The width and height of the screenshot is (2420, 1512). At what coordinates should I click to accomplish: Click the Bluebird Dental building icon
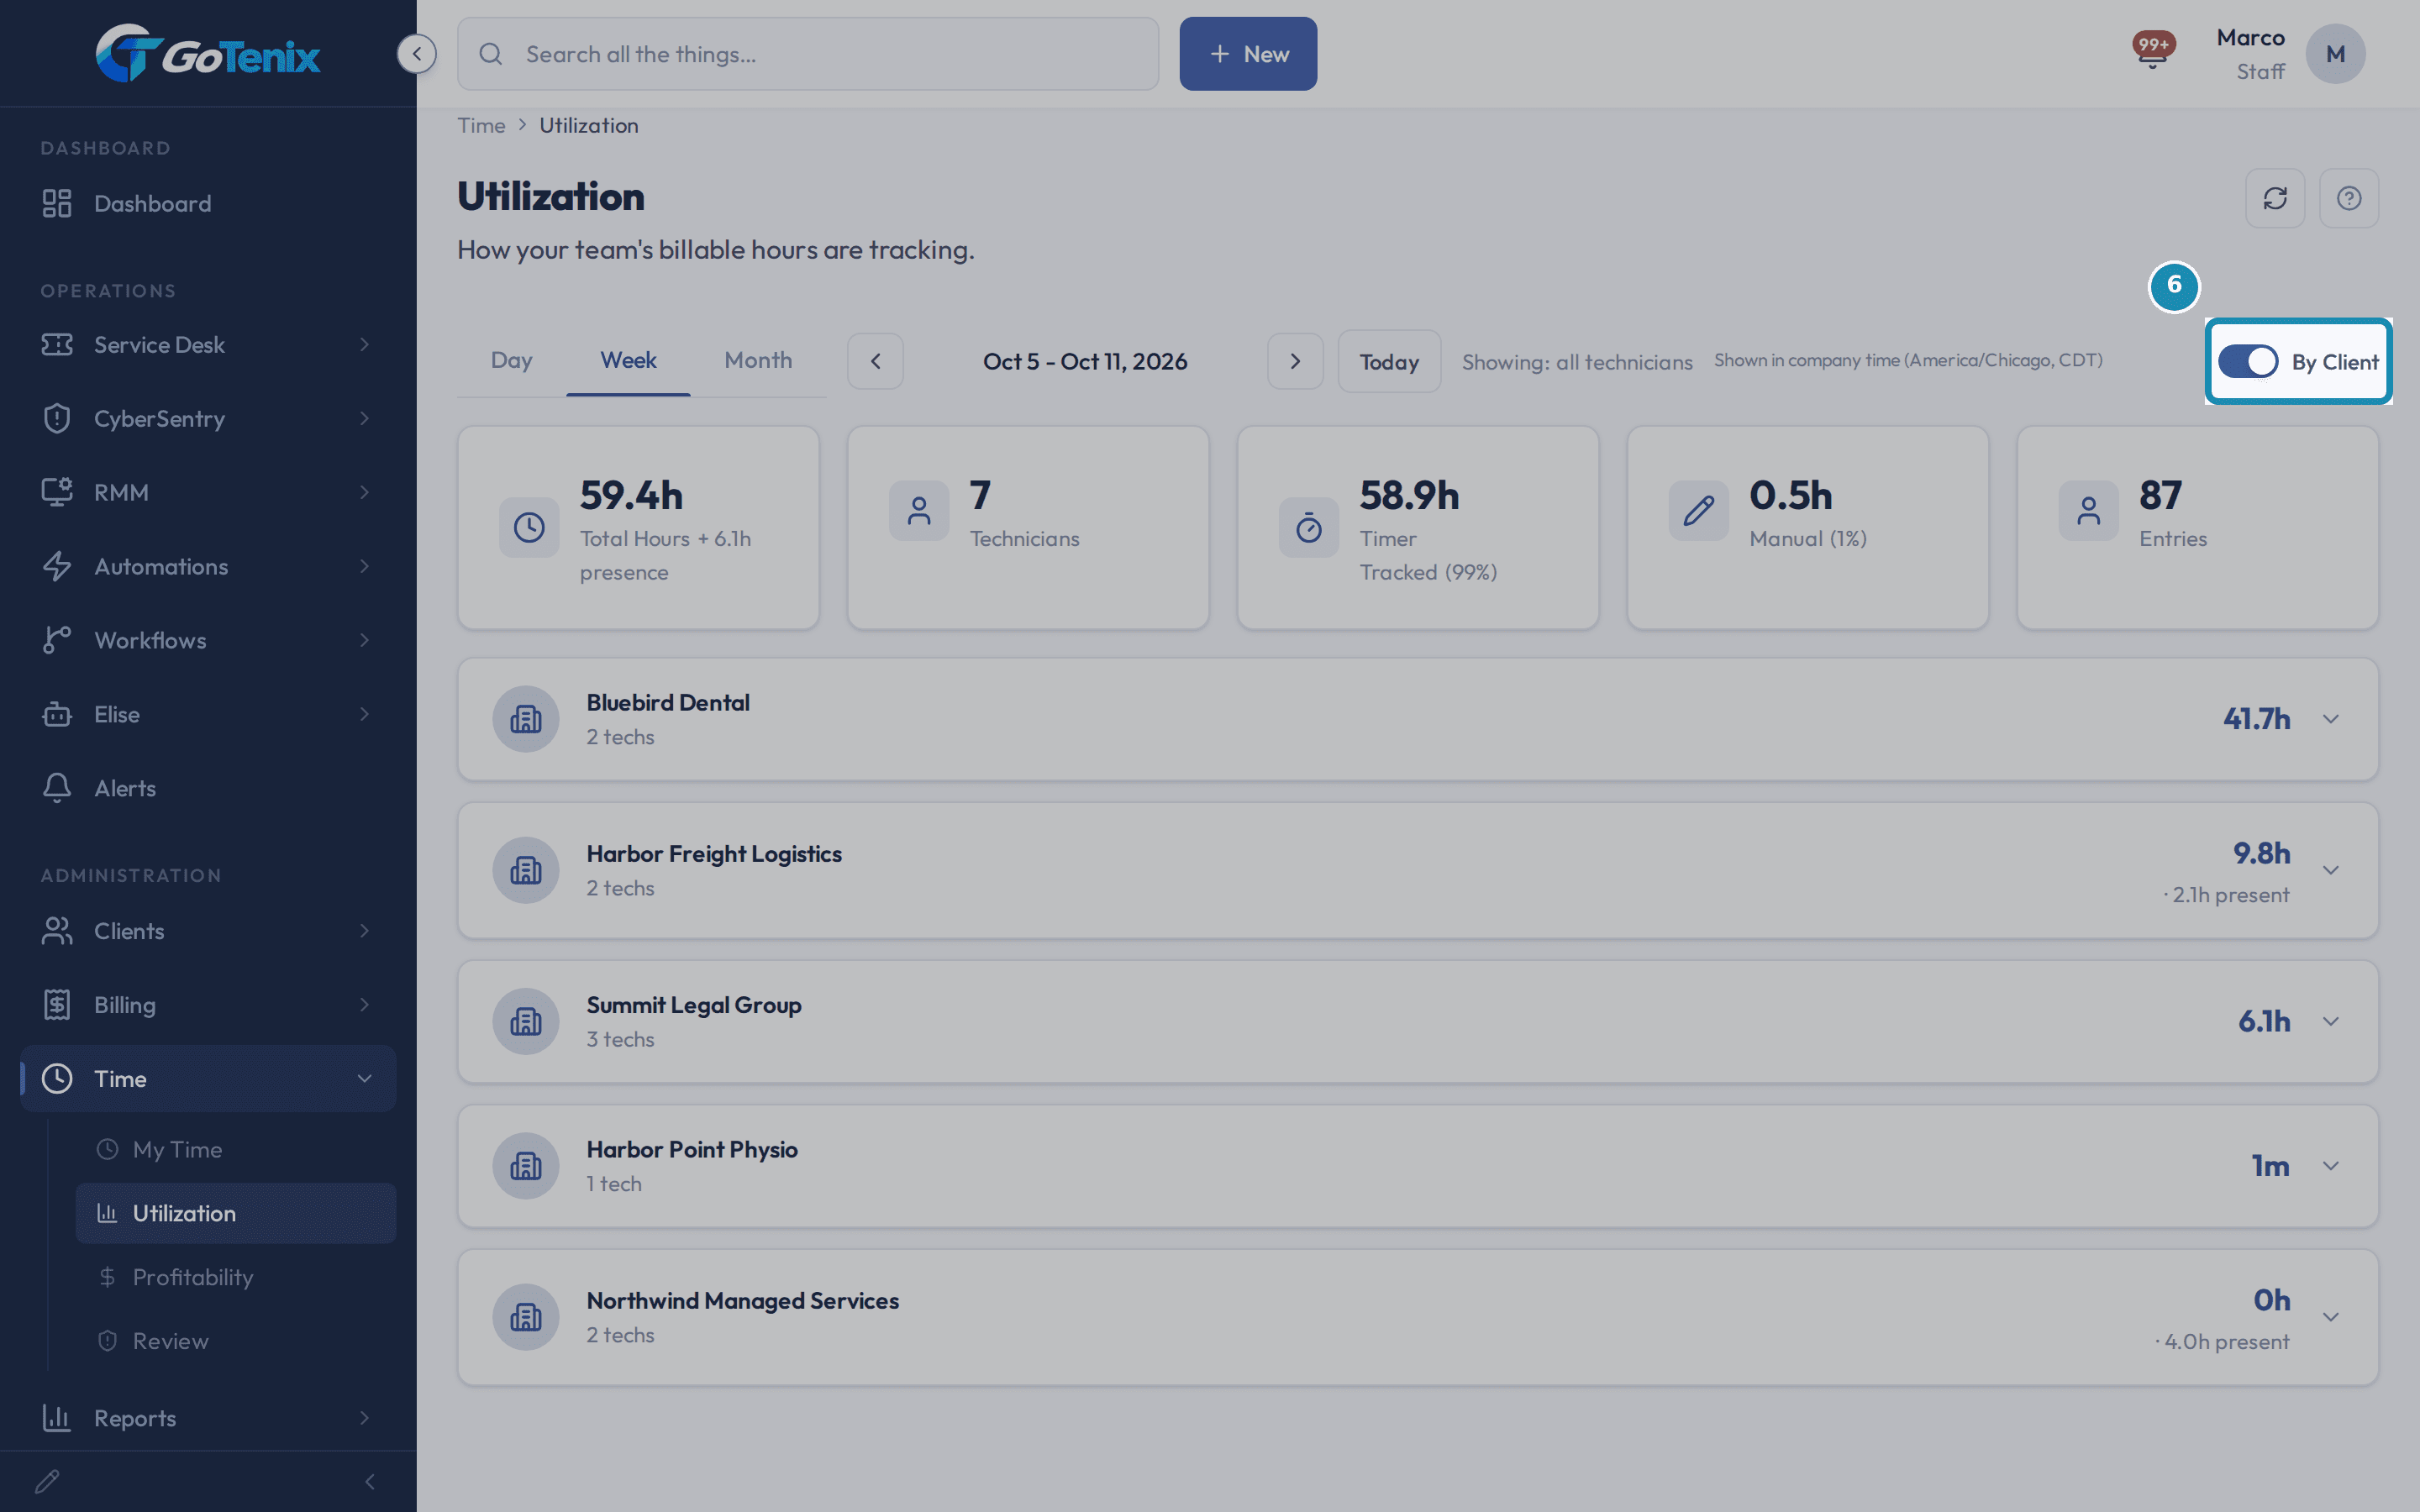(x=525, y=719)
